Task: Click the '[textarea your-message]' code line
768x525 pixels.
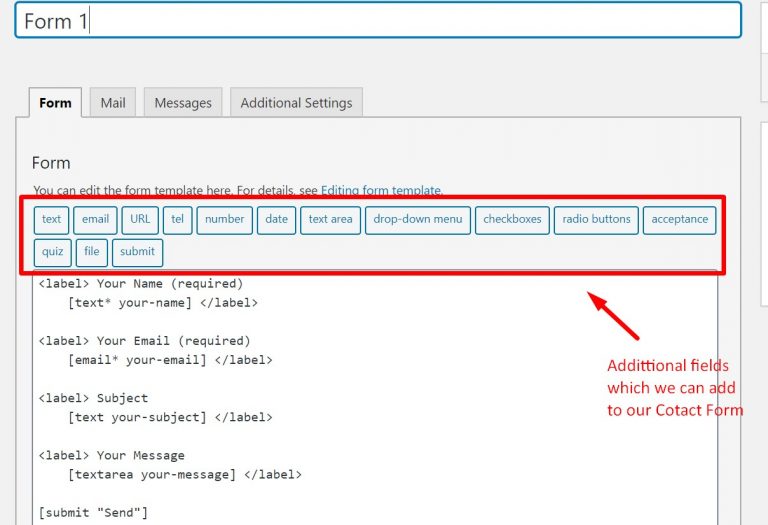Action: coord(185,475)
